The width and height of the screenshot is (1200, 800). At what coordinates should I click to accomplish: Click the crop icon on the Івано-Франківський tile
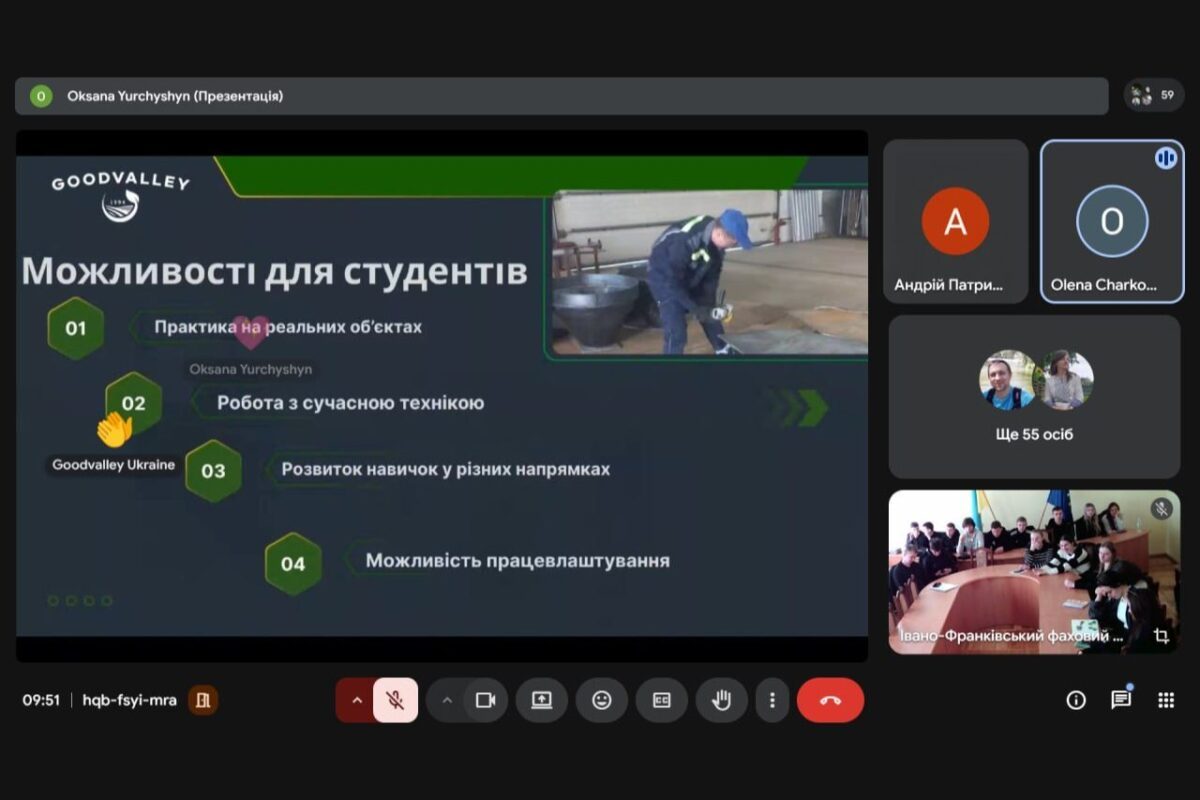click(1161, 636)
